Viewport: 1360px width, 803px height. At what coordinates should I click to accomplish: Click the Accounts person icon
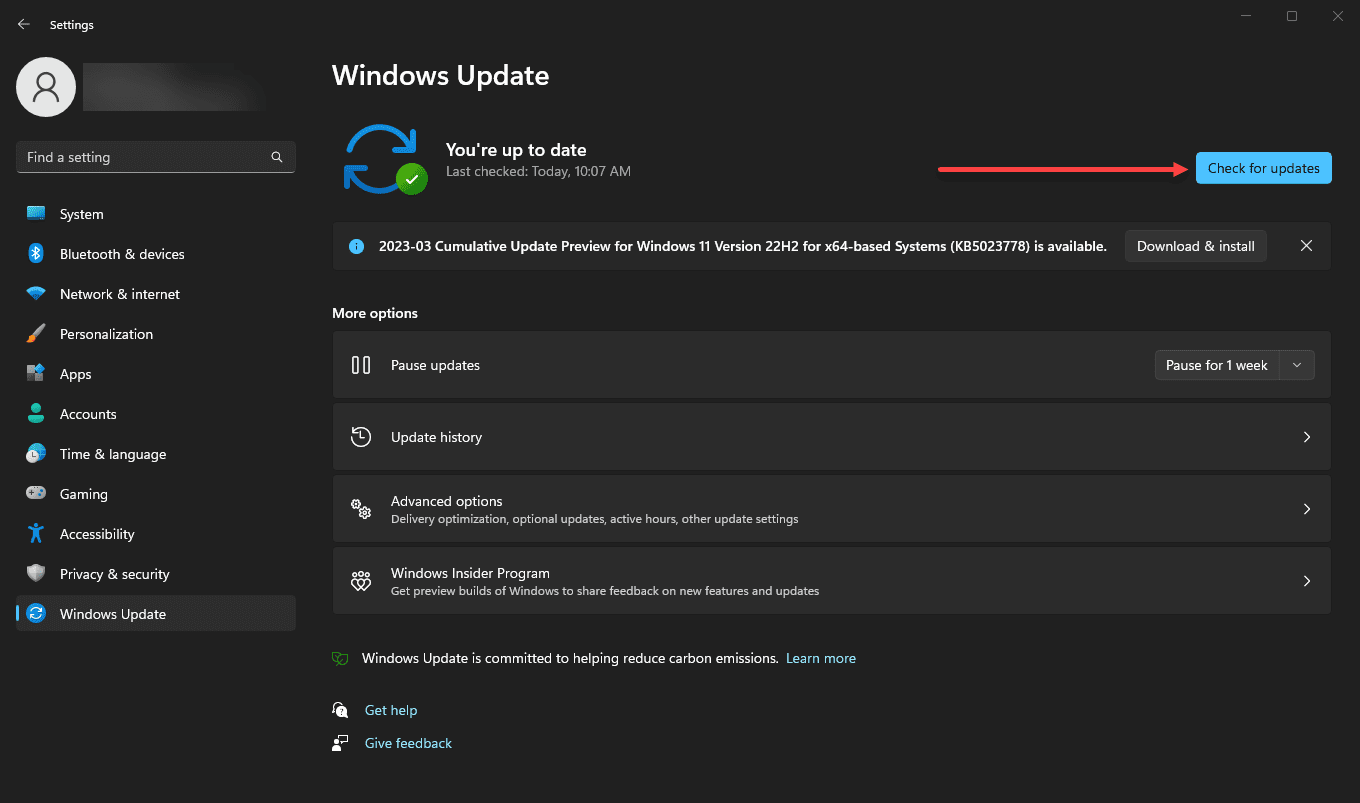(36, 414)
